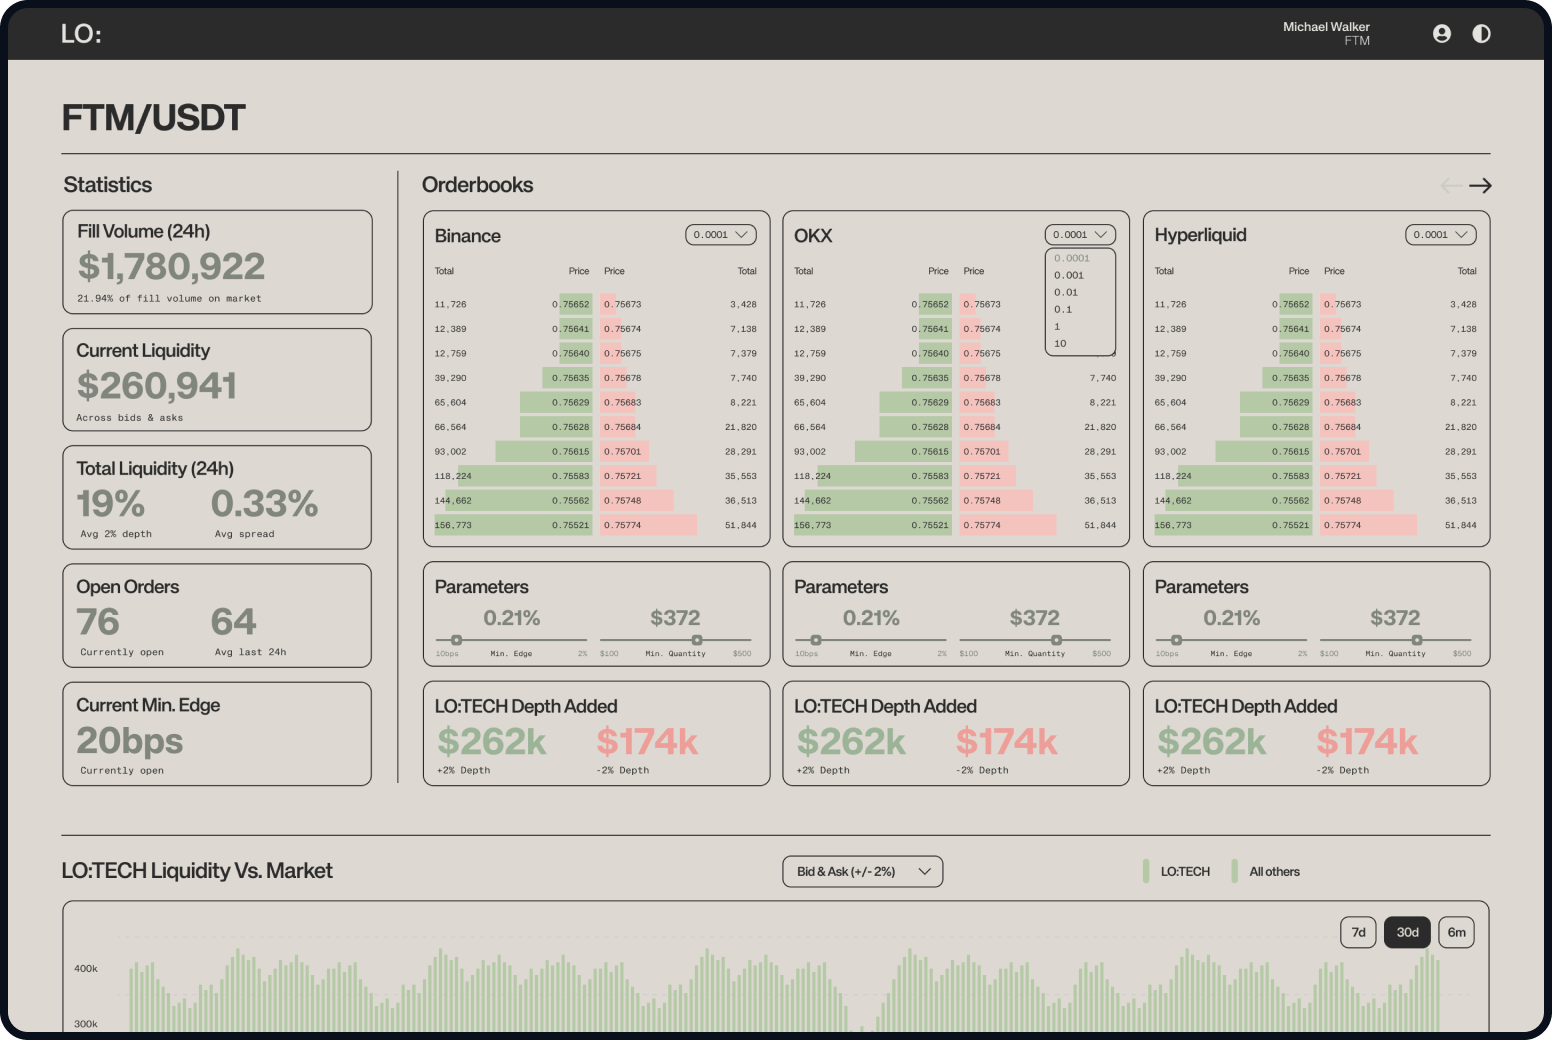The height and width of the screenshot is (1040, 1552).
Task: Select 0.1 in OKX tick size list
Action: pyautogui.click(x=1063, y=309)
